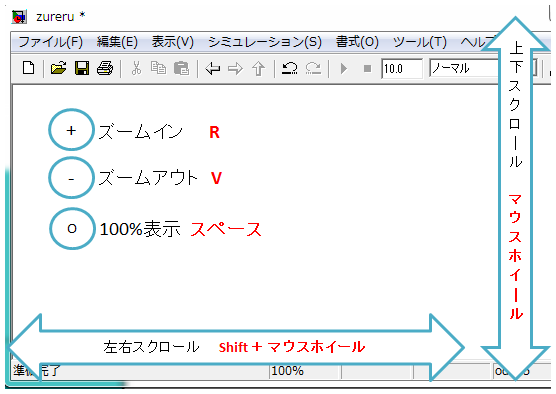The height and width of the screenshot is (394, 556).
Task: Open the ノーマル mode dropdown
Action: pyautogui.click(x=483, y=68)
